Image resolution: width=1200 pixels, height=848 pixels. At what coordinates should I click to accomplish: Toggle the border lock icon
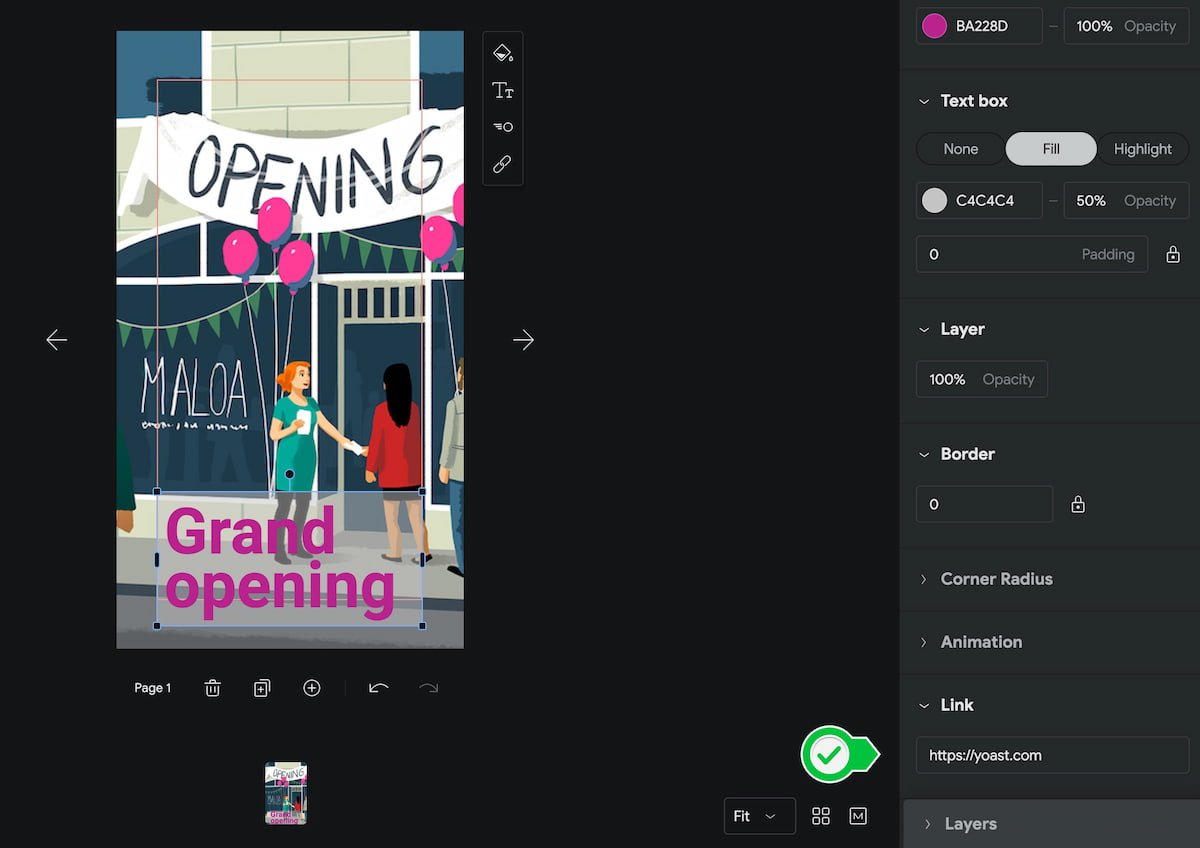pyautogui.click(x=1078, y=505)
